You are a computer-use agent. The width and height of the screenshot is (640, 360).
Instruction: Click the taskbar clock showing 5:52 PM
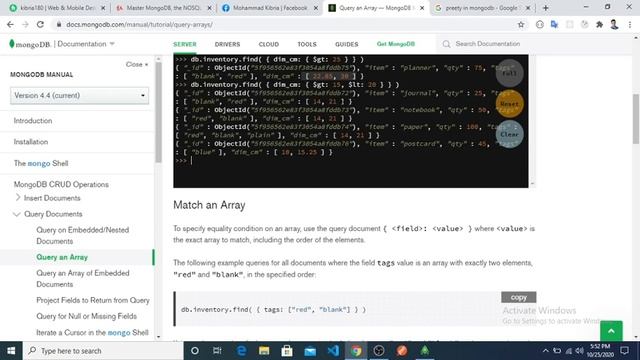tap(600, 351)
